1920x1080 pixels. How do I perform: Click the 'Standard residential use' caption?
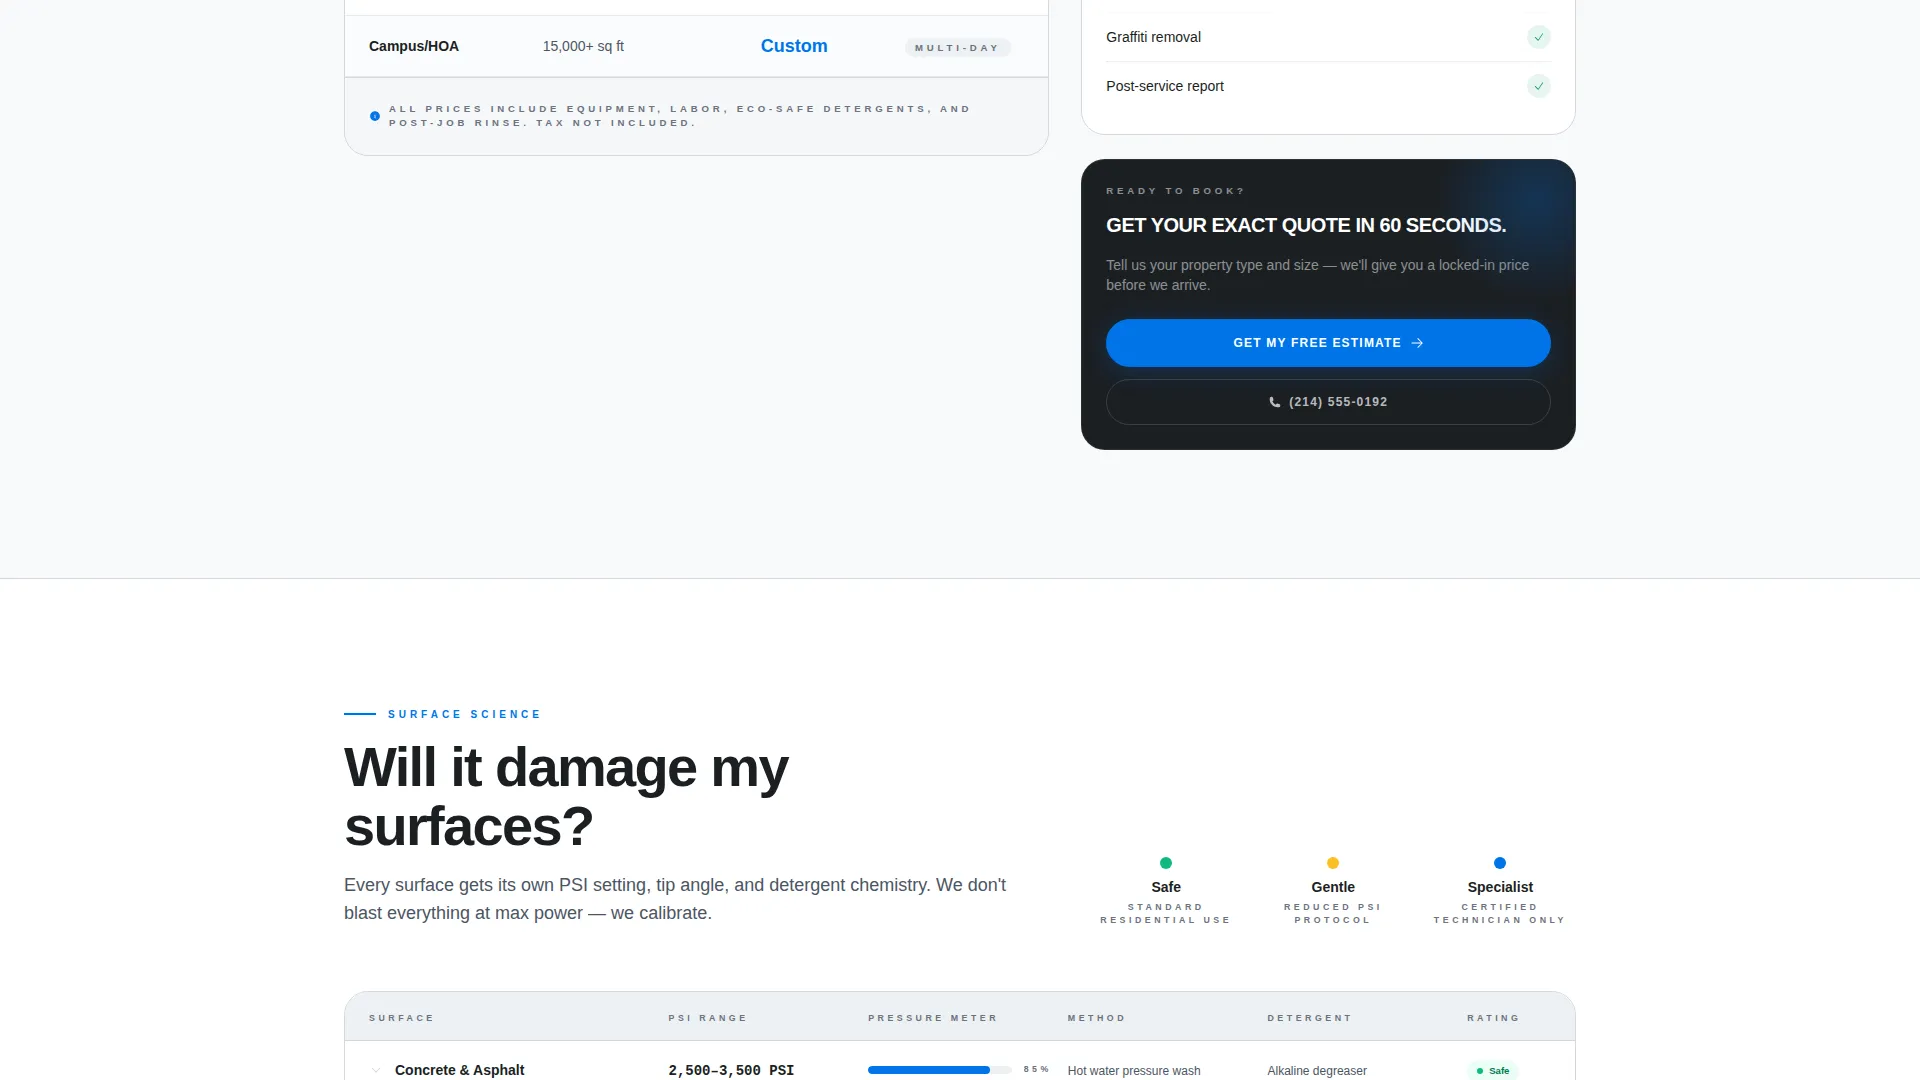(x=1166, y=914)
